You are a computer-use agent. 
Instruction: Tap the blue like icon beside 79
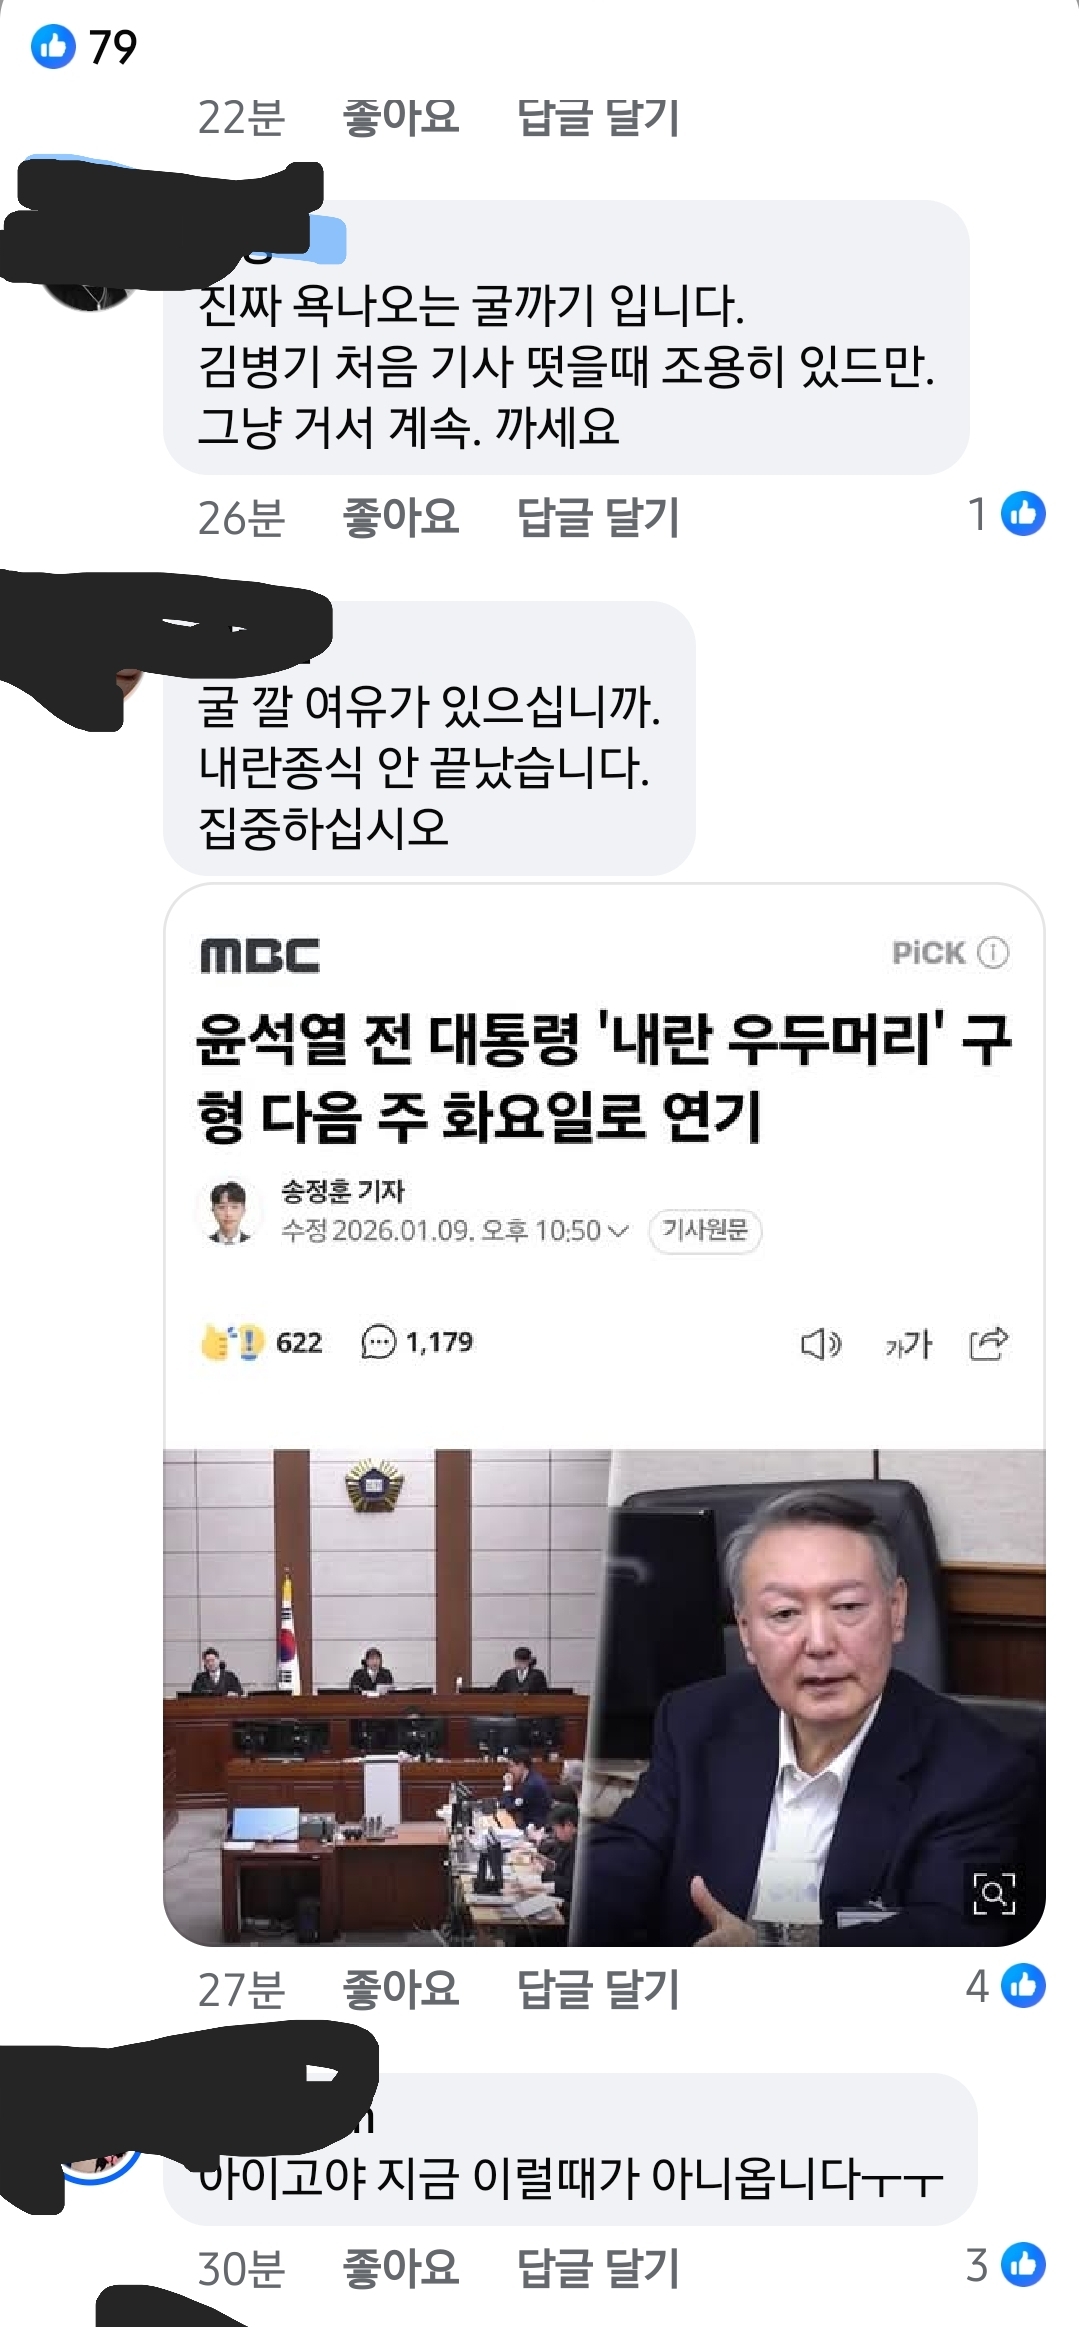click(53, 46)
